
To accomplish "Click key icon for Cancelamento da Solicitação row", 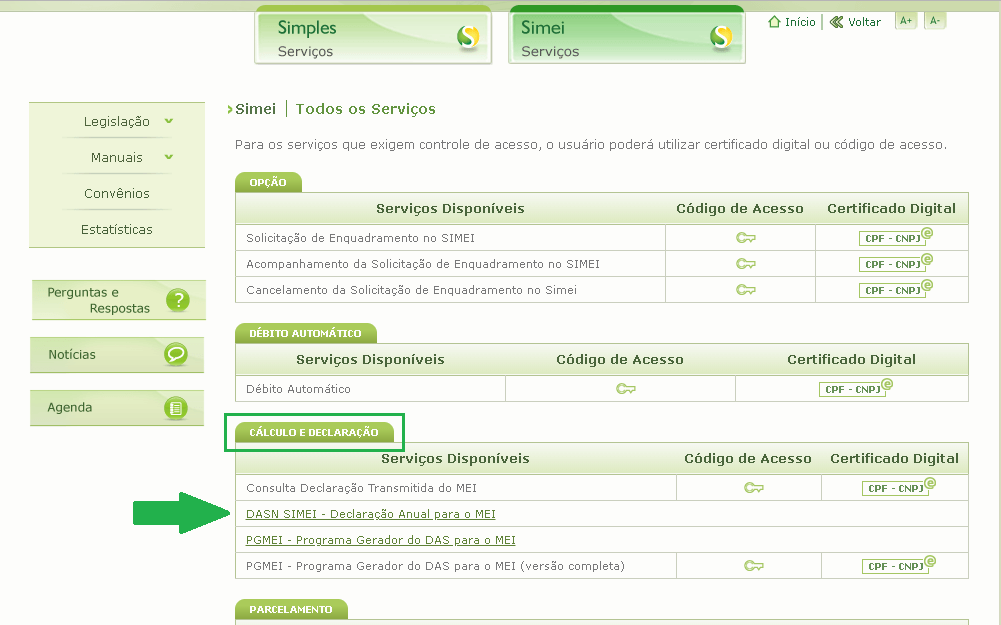I will click(x=746, y=290).
